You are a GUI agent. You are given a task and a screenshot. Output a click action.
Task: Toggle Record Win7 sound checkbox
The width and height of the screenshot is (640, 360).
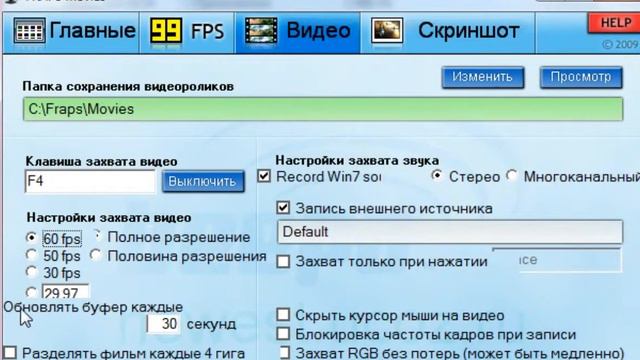(x=264, y=176)
